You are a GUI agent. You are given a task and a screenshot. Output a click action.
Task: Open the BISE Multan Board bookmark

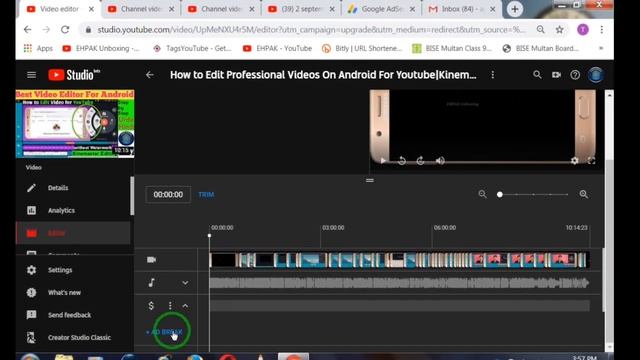pos(540,48)
